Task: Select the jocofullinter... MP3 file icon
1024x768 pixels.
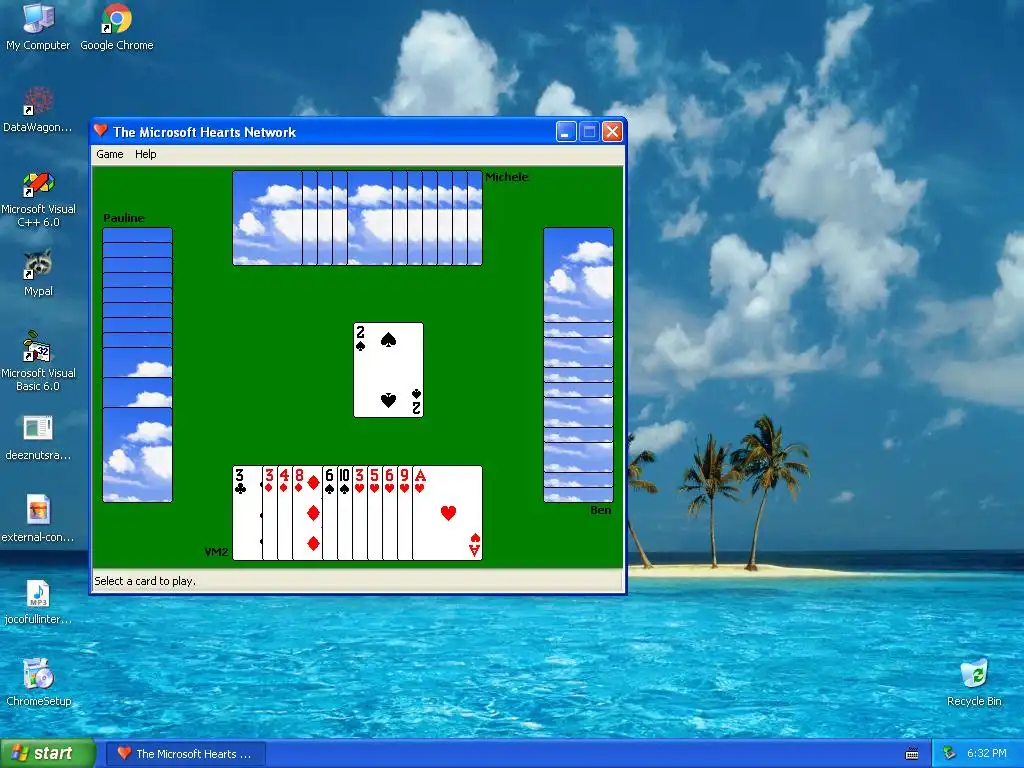Action: [38, 602]
